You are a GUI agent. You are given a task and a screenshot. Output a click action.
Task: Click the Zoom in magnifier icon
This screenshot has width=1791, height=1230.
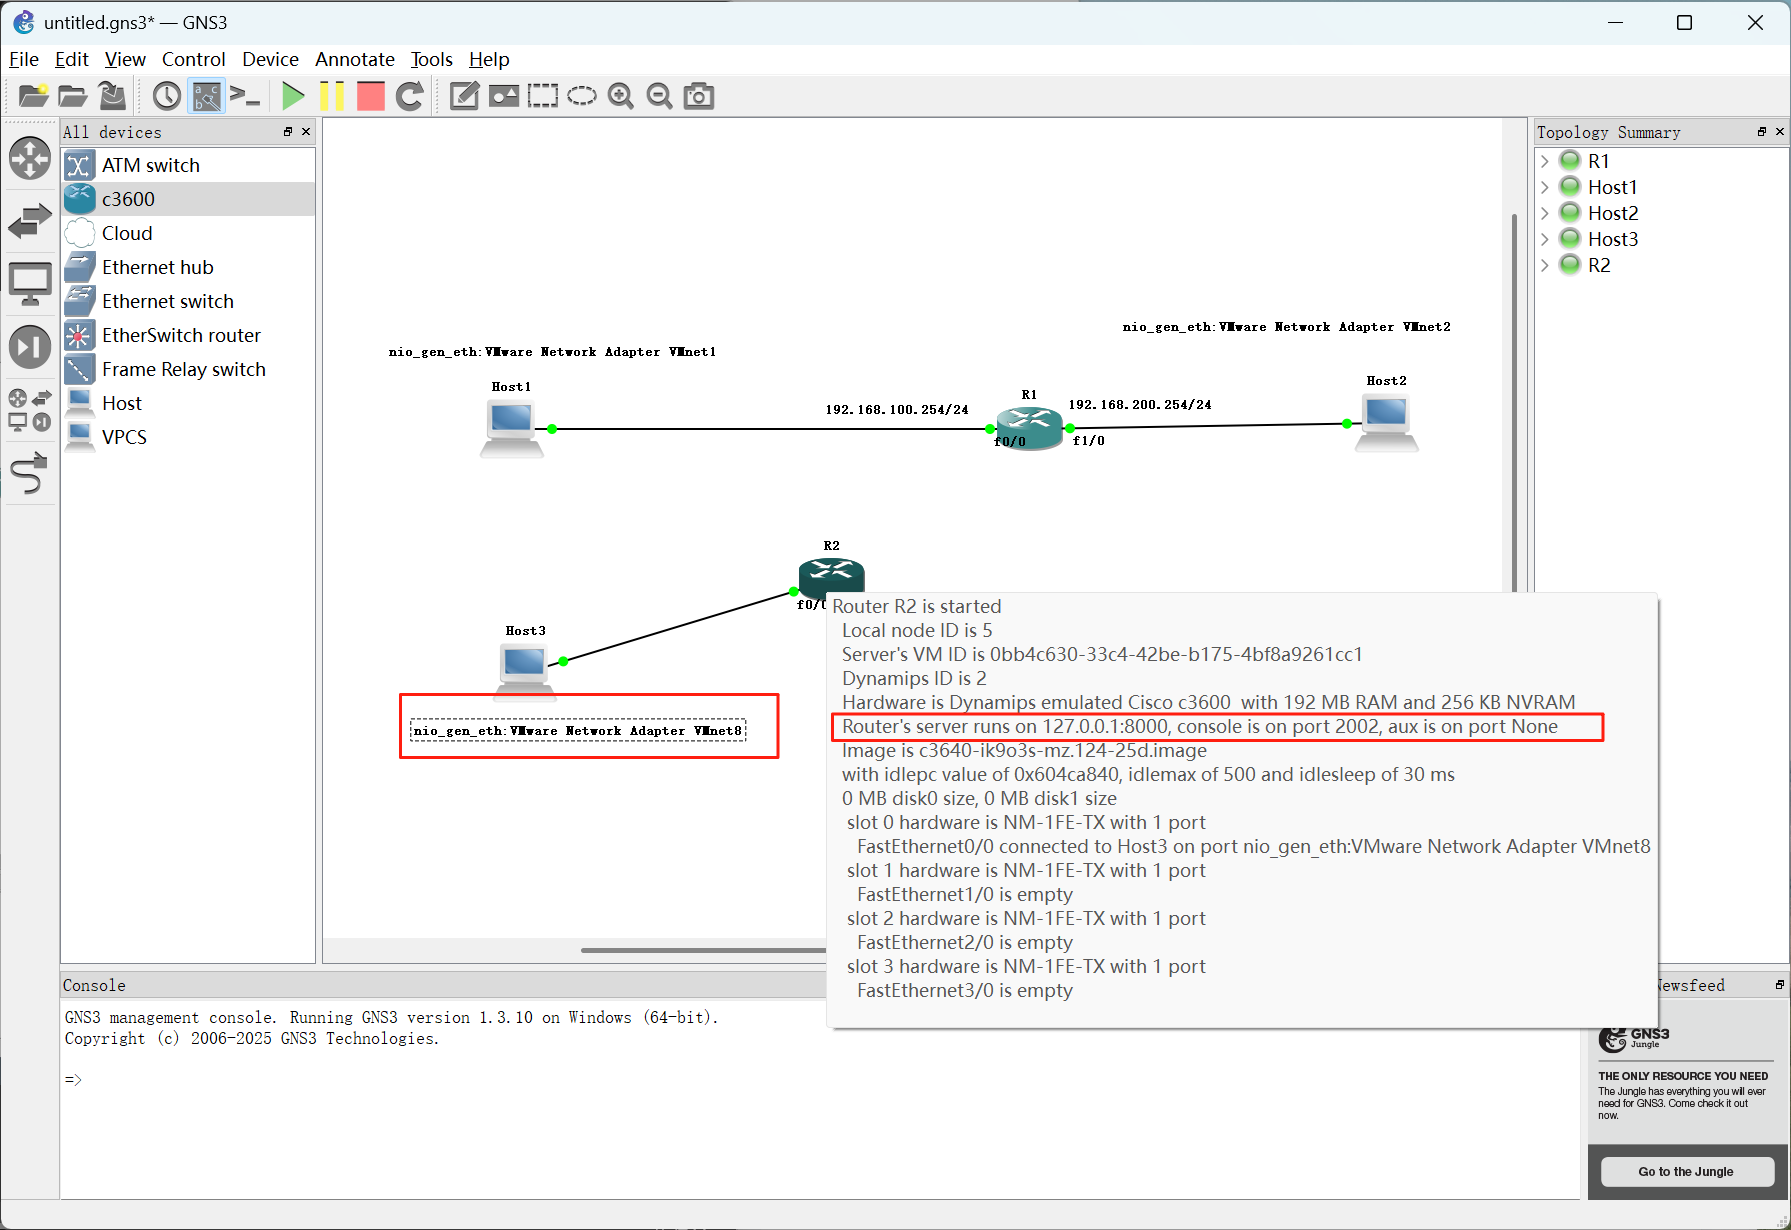[x=621, y=96]
